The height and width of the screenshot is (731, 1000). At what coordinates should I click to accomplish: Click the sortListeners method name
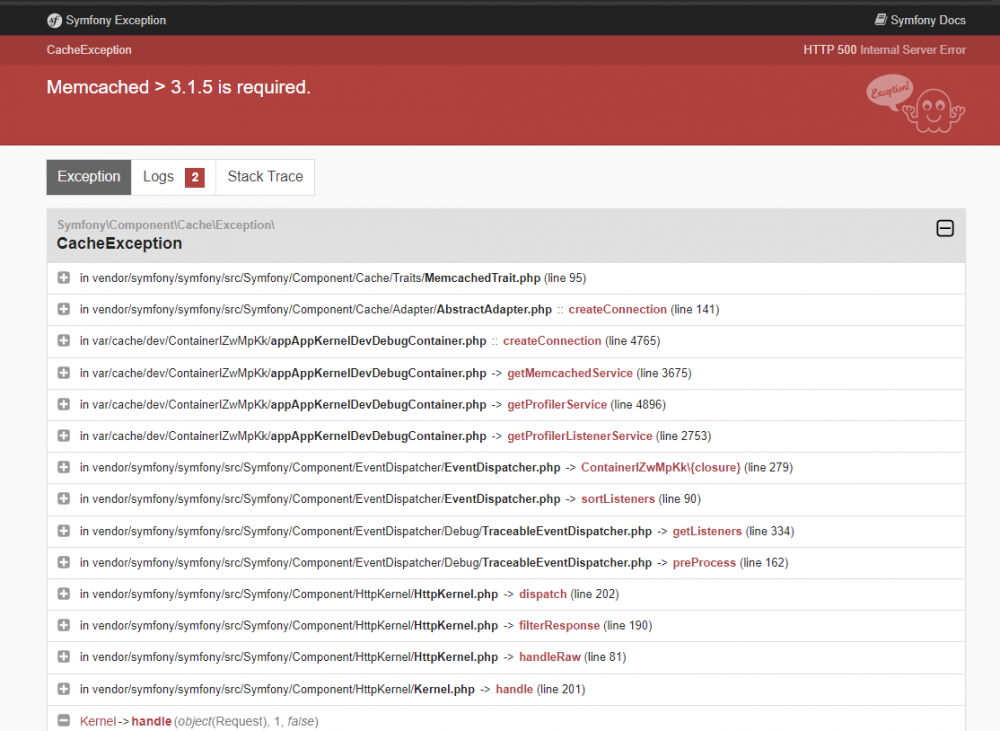pyautogui.click(x=617, y=499)
